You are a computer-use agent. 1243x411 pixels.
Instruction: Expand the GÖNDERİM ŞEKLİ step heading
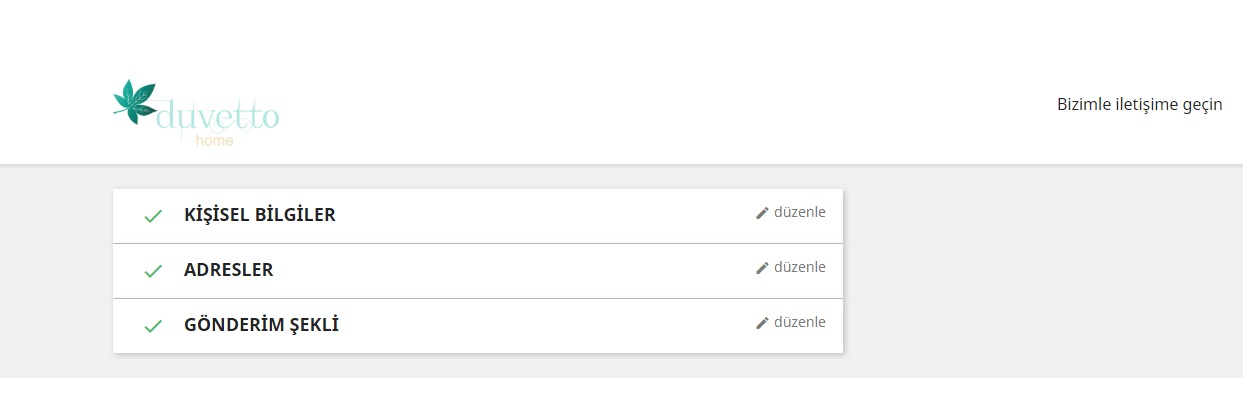point(261,325)
